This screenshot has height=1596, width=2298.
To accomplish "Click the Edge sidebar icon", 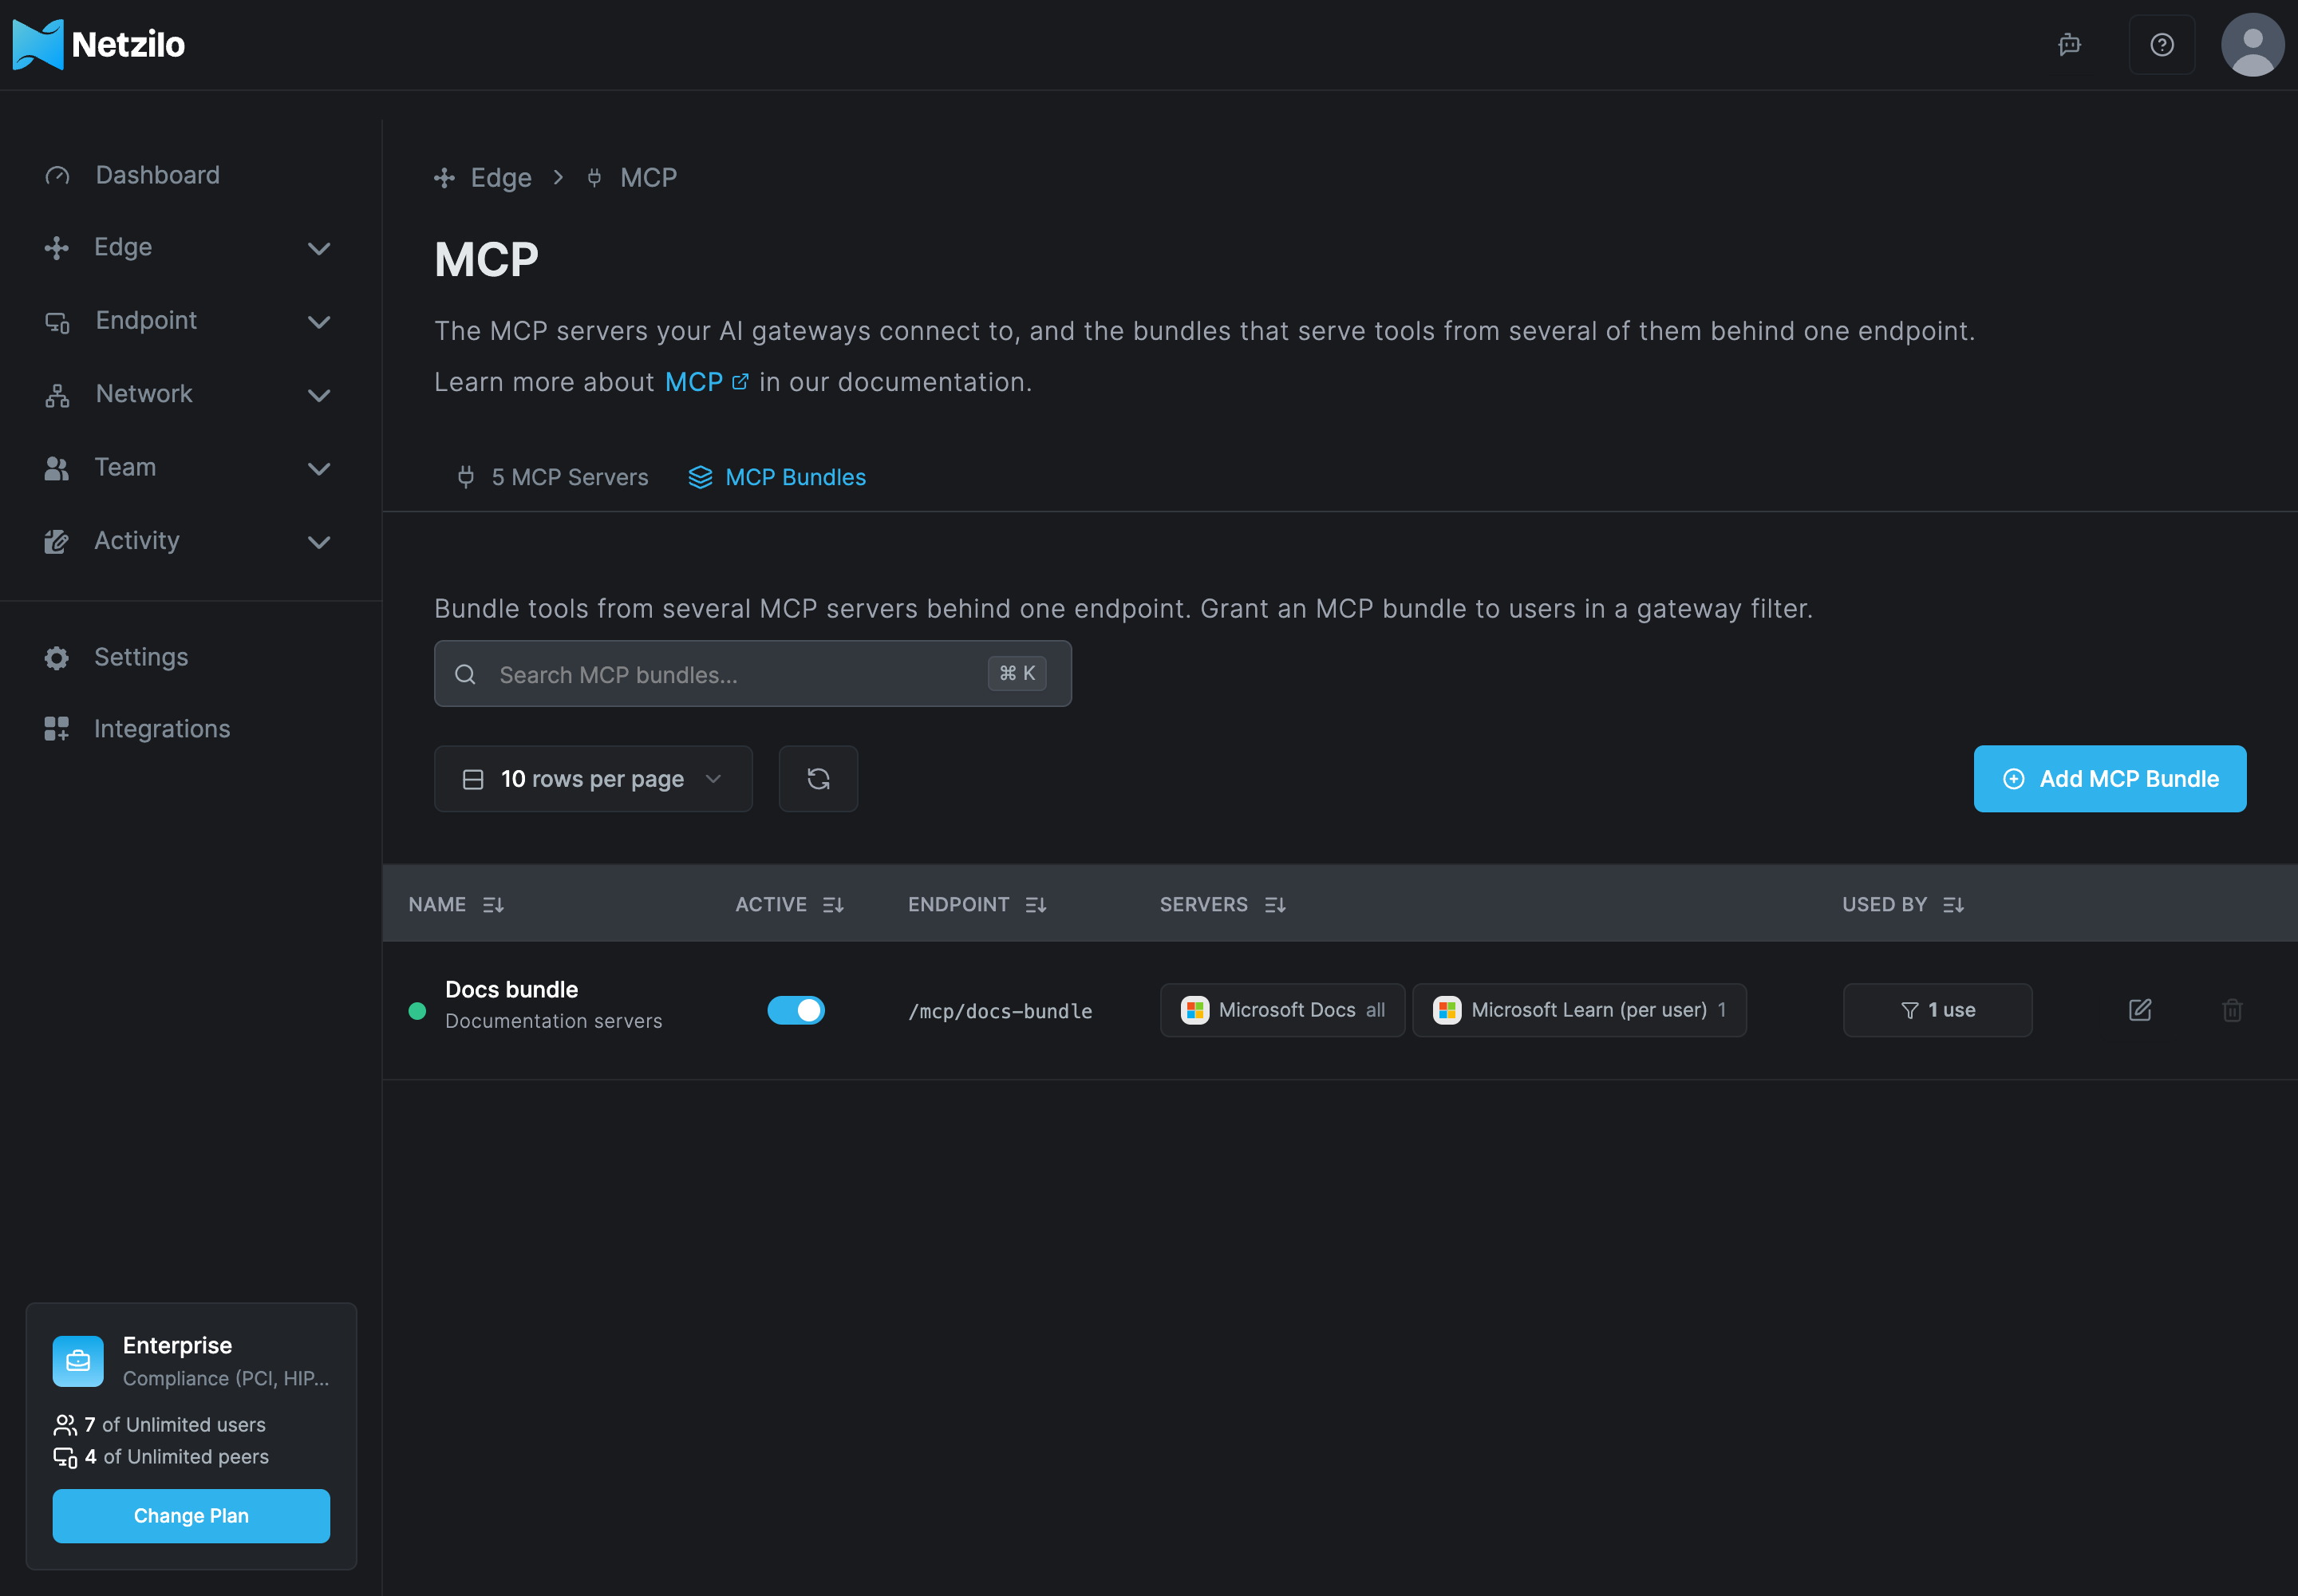I will click(57, 248).
